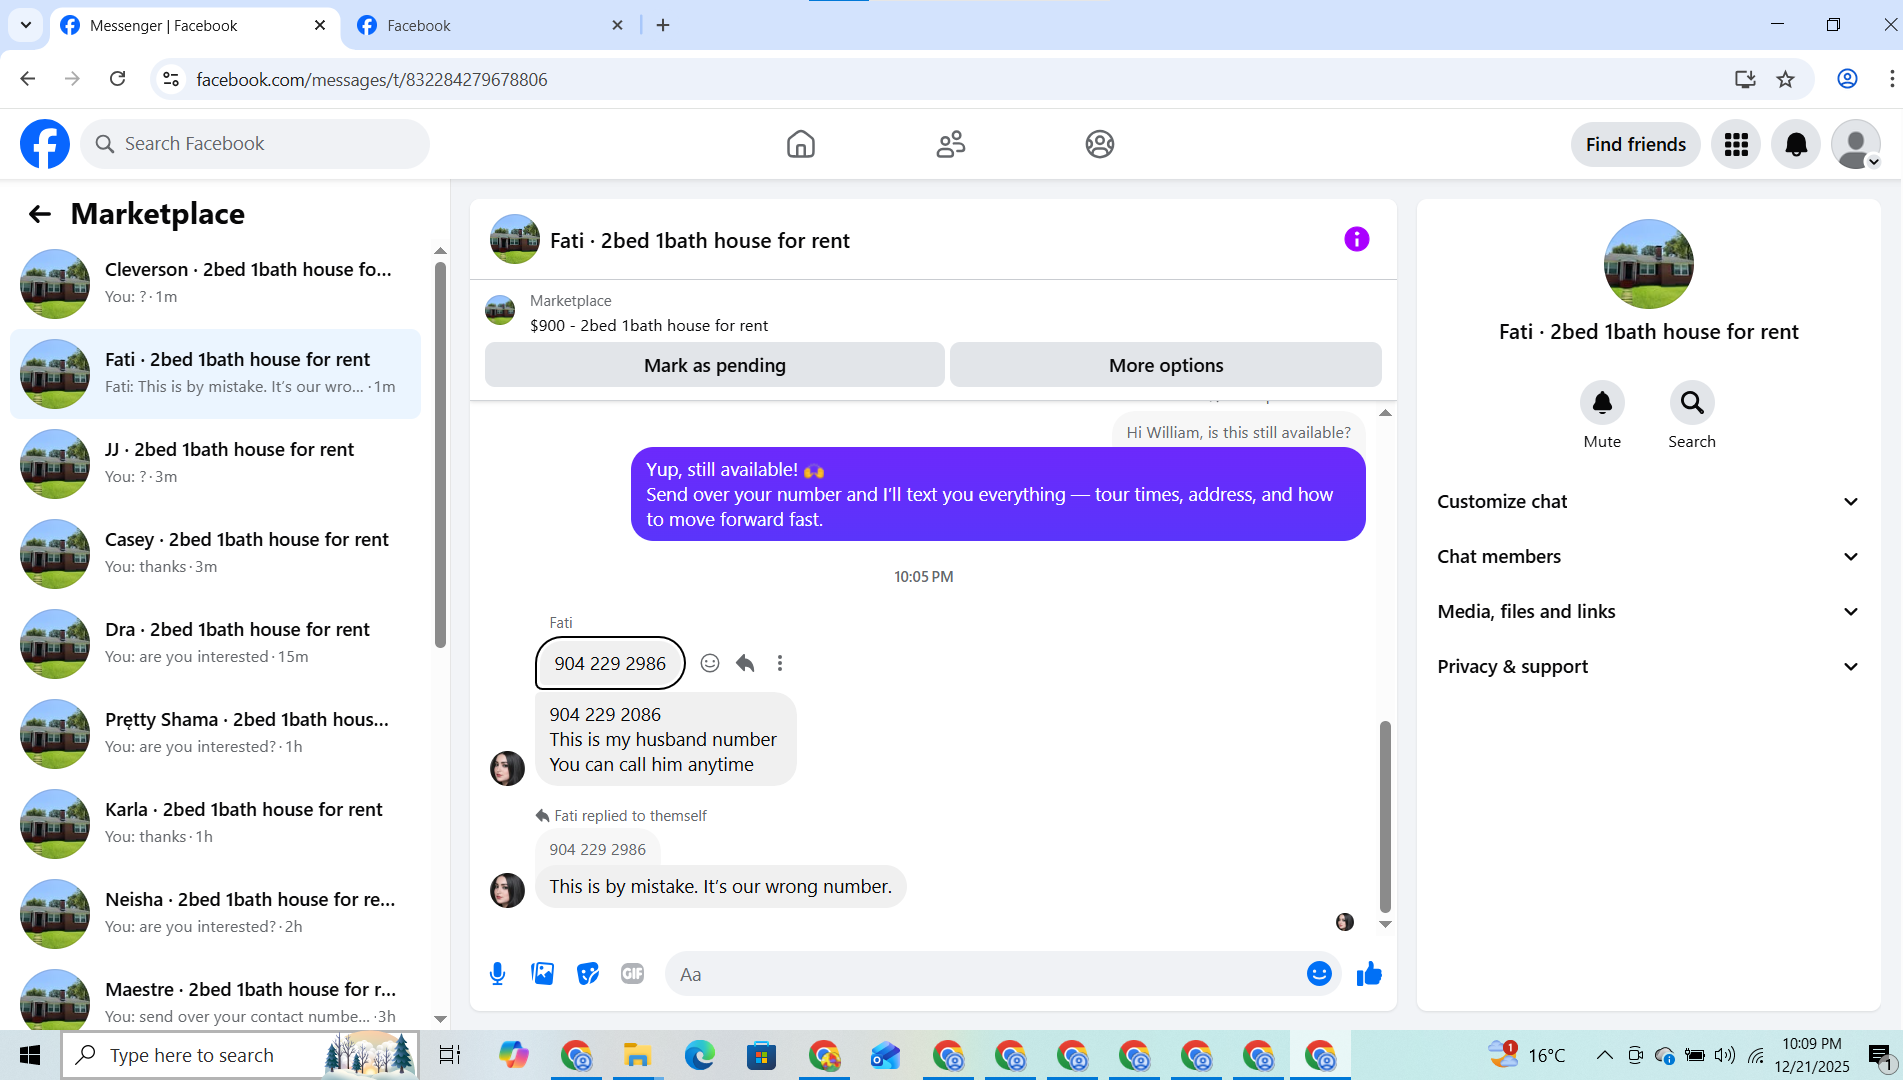Open the emoji picker in message box
This screenshot has width=1903, height=1080.
coord(1319,973)
